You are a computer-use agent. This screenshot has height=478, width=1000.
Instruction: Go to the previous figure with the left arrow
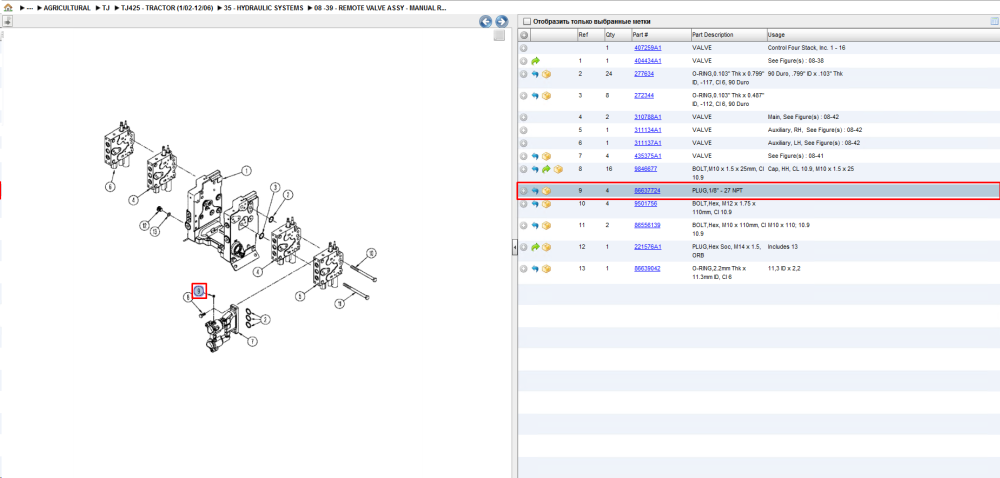486,21
